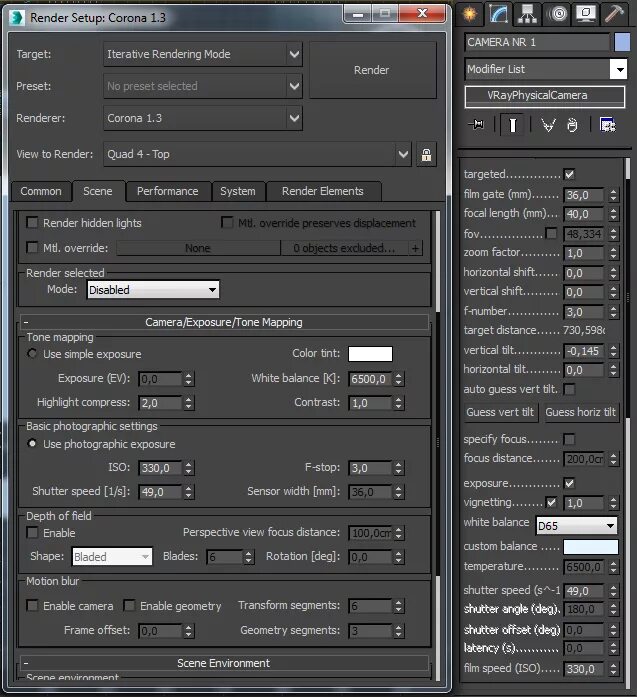Enable the Mtl. override checkbox
The image size is (637, 697).
(x=32, y=247)
